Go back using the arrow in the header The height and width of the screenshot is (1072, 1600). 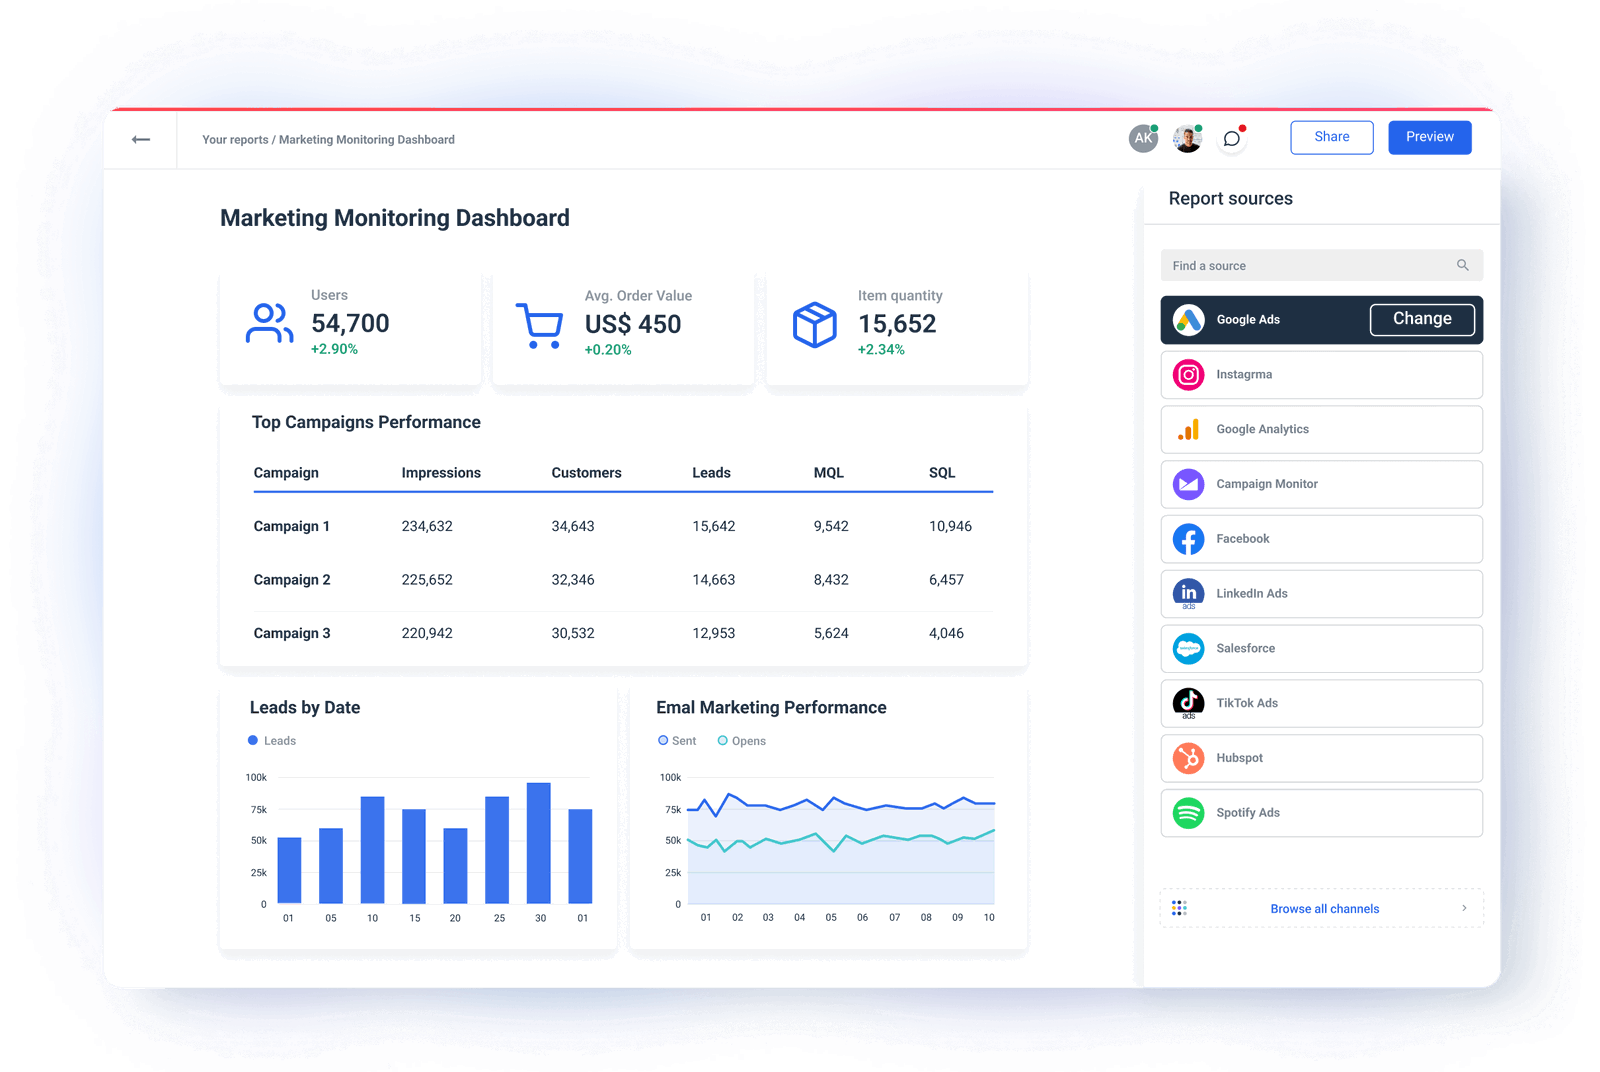pyautogui.click(x=141, y=139)
